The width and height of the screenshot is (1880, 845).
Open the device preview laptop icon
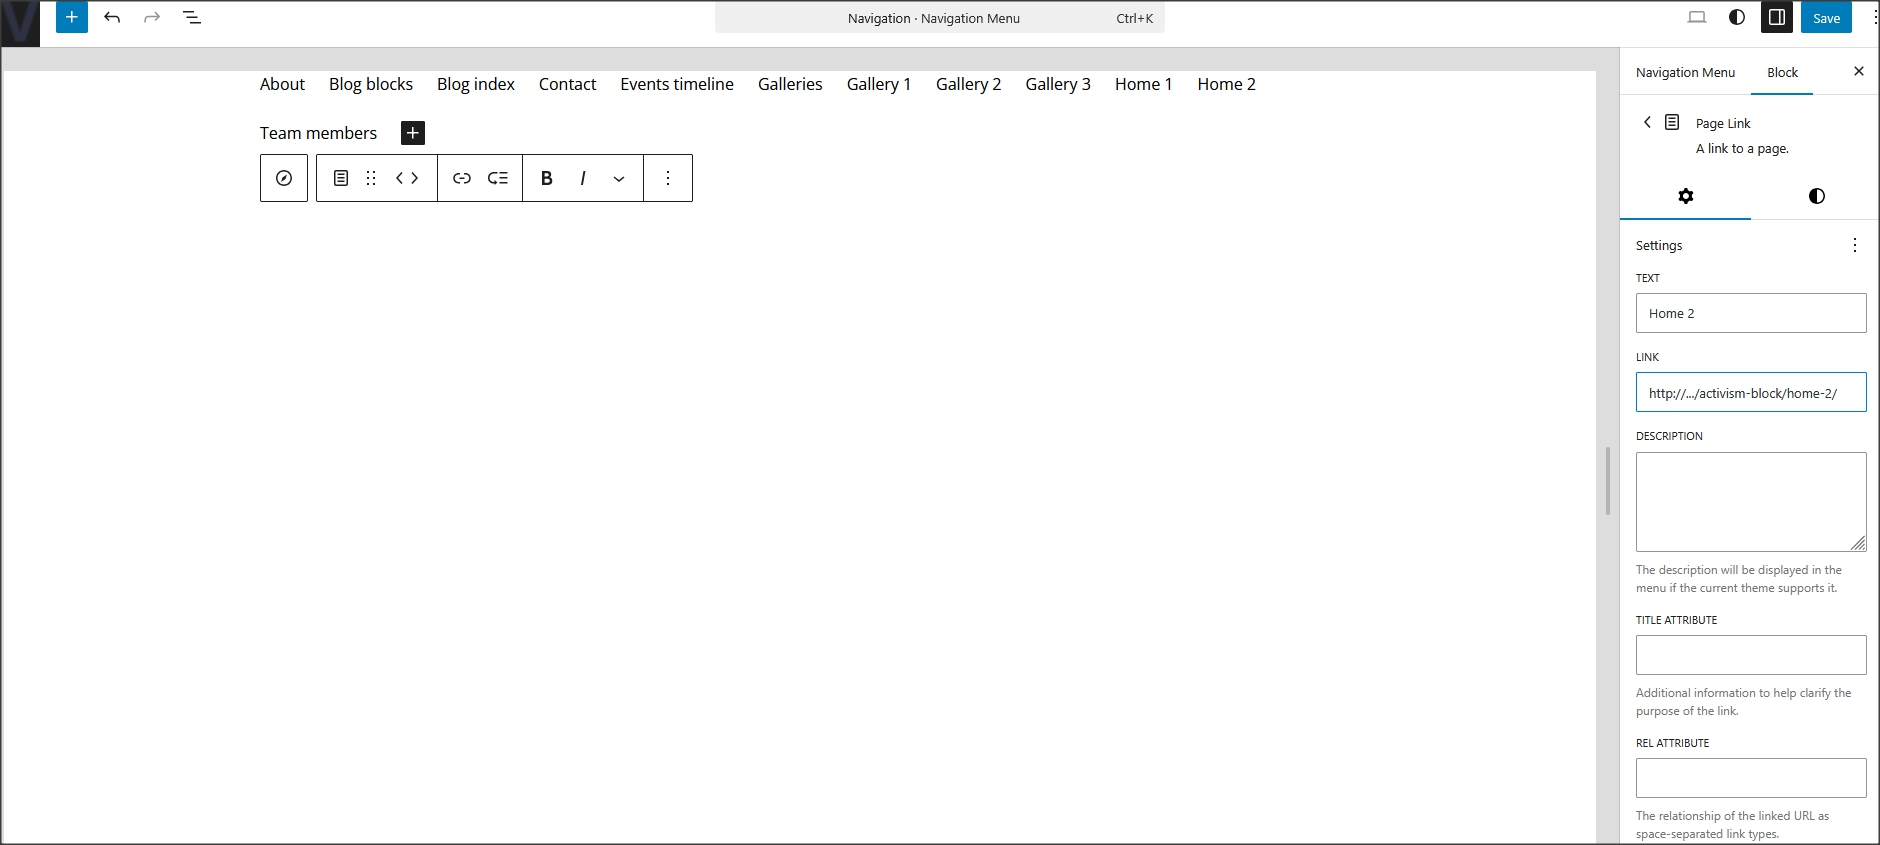point(1697,17)
